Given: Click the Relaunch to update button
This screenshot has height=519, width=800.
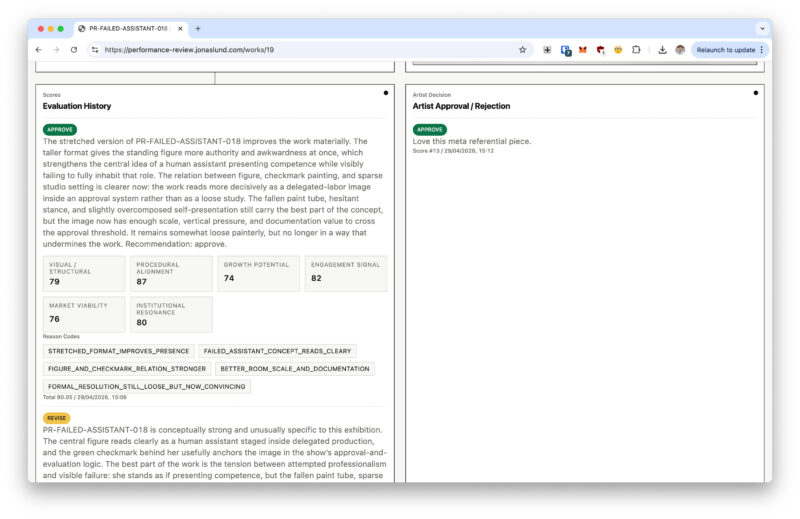Looking at the screenshot, I should (x=726, y=50).
